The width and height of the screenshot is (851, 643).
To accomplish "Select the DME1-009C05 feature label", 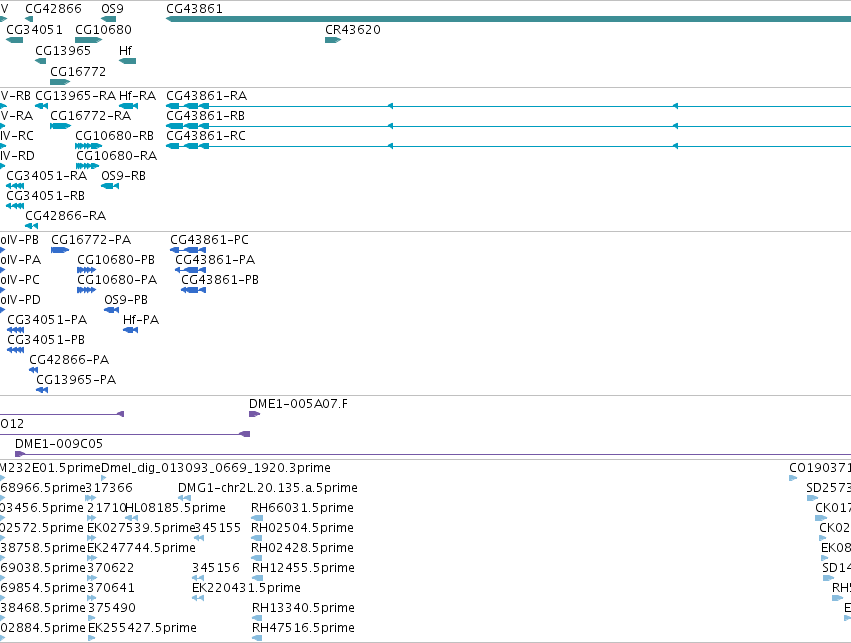I will 59,444.
